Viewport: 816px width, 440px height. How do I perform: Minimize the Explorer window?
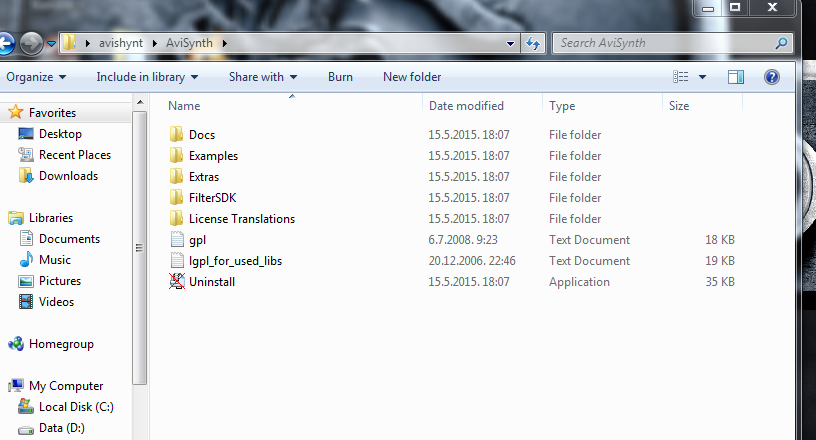coord(708,8)
